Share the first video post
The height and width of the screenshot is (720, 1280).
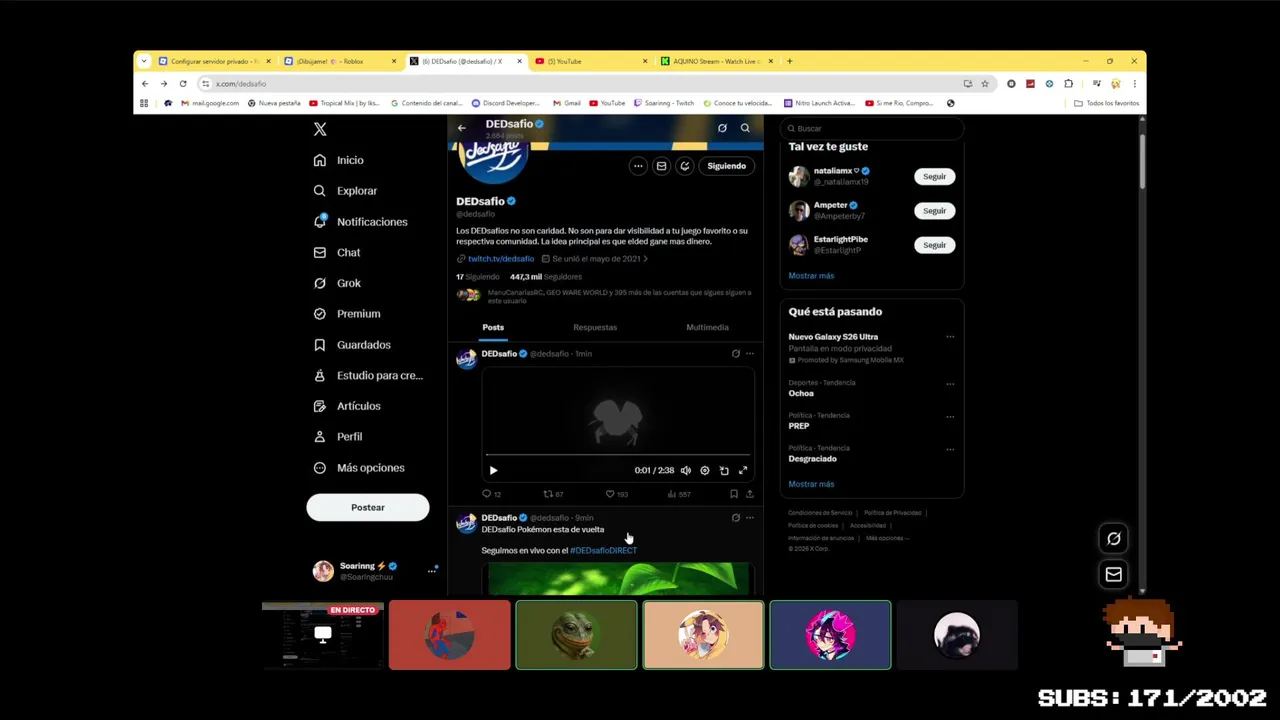[x=750, y=494]
